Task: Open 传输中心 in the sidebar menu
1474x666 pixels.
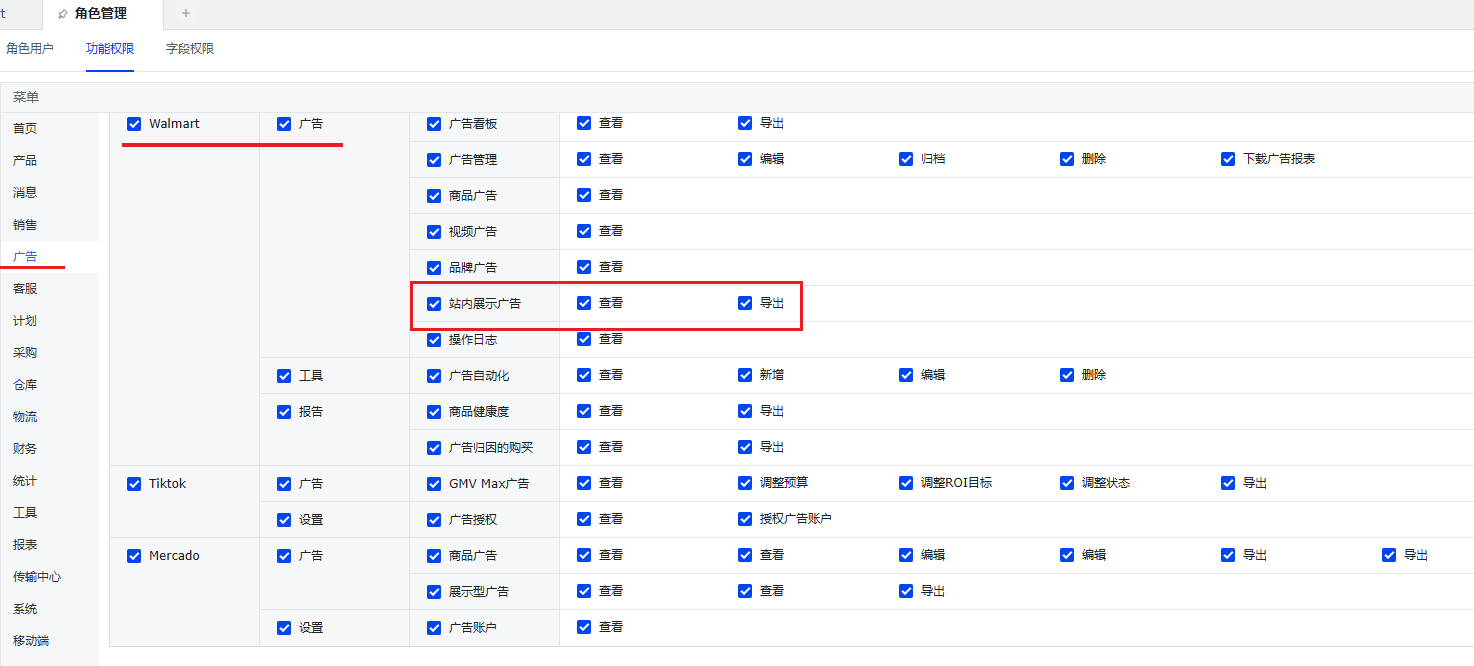Action: (37, 577)
